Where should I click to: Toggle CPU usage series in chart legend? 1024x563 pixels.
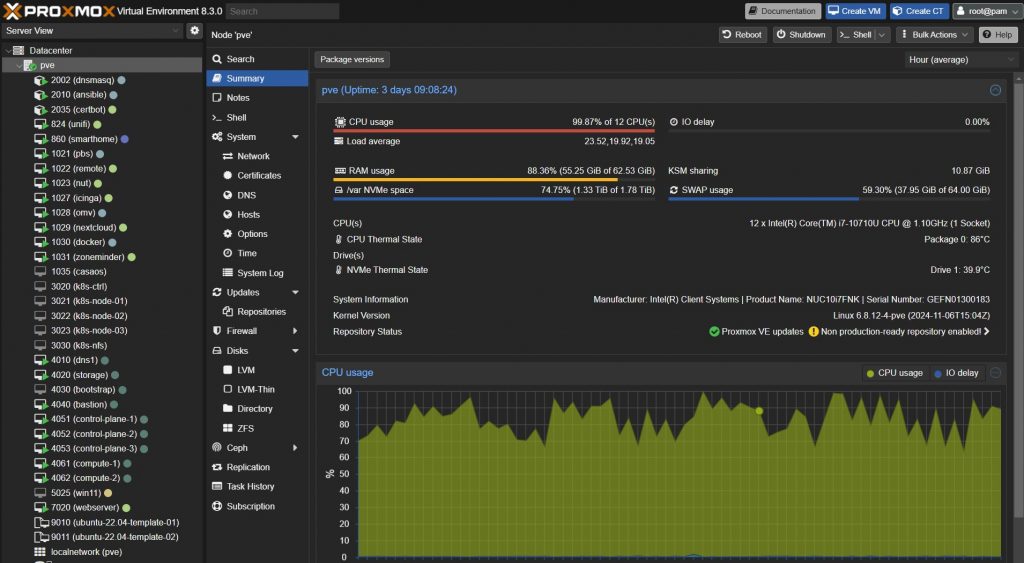point(895,373)
